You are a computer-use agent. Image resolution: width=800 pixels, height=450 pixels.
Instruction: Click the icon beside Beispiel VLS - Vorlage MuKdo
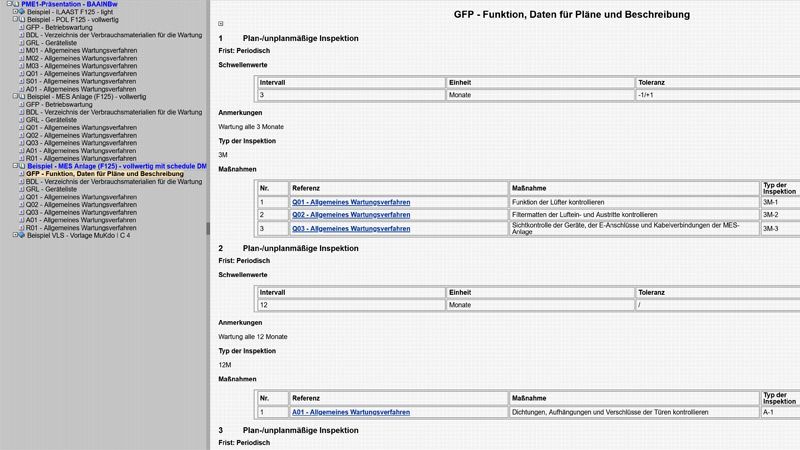point(22,235)
